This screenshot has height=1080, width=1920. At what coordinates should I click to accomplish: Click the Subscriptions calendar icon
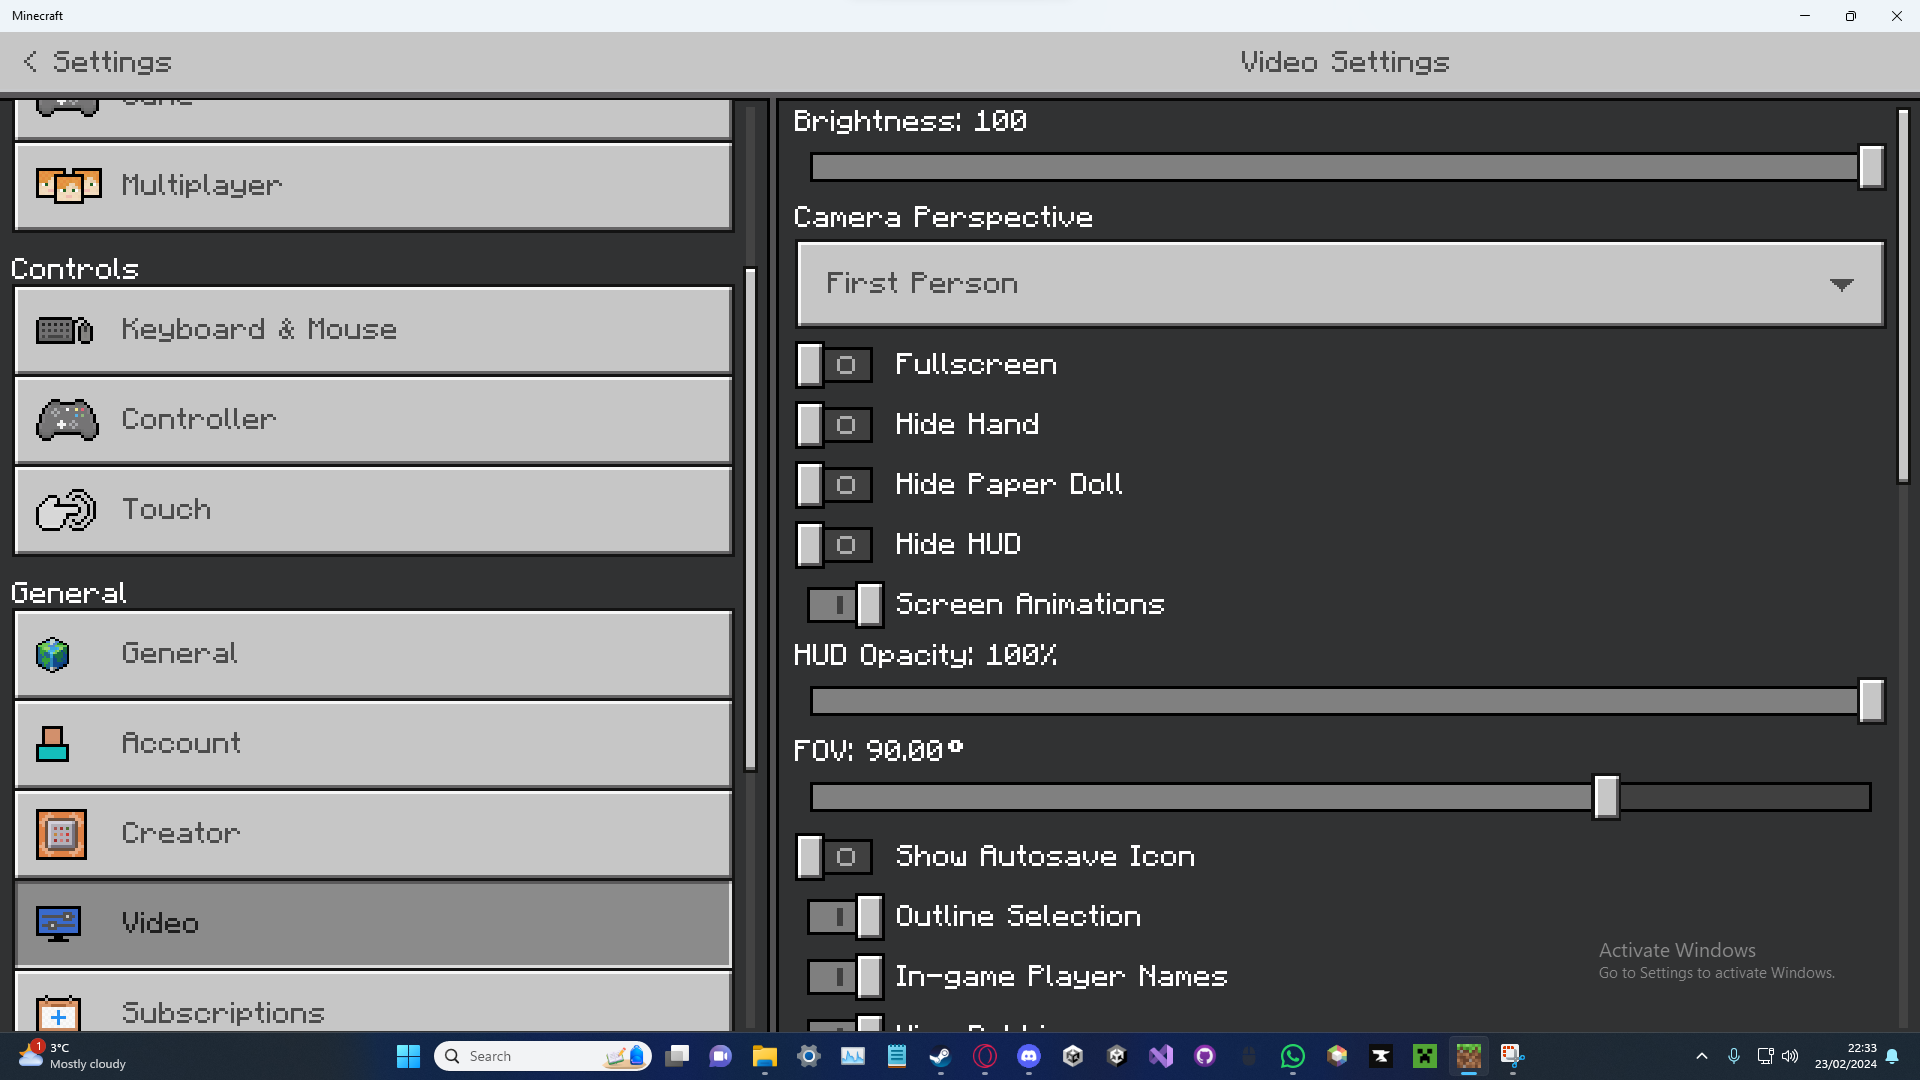(x=58, y=1012)
